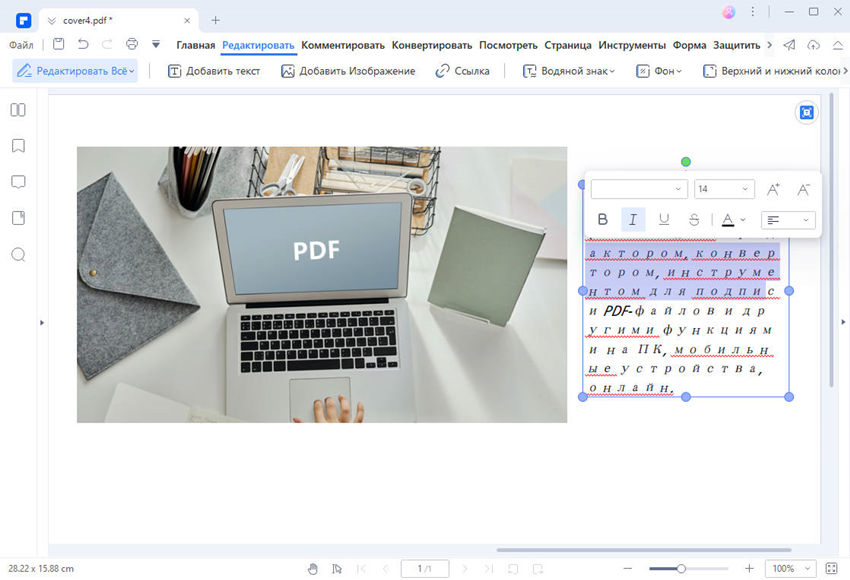850x580 pixels.
Task: Click the laptop photo image
Action: click(322, 285)
